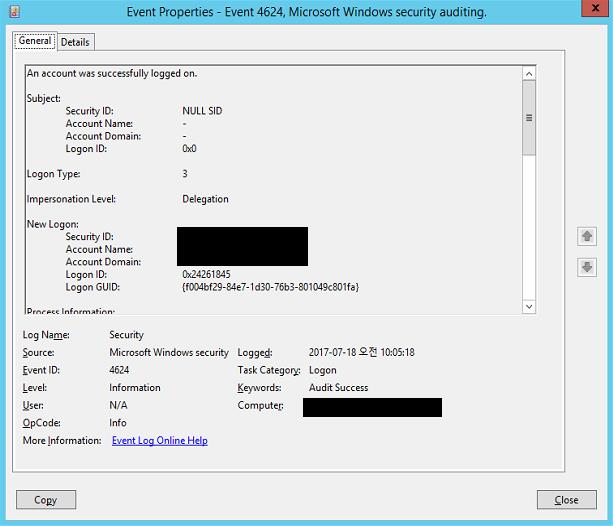
Task: Click Event ID value 4624
Action: tap(119, 370)
